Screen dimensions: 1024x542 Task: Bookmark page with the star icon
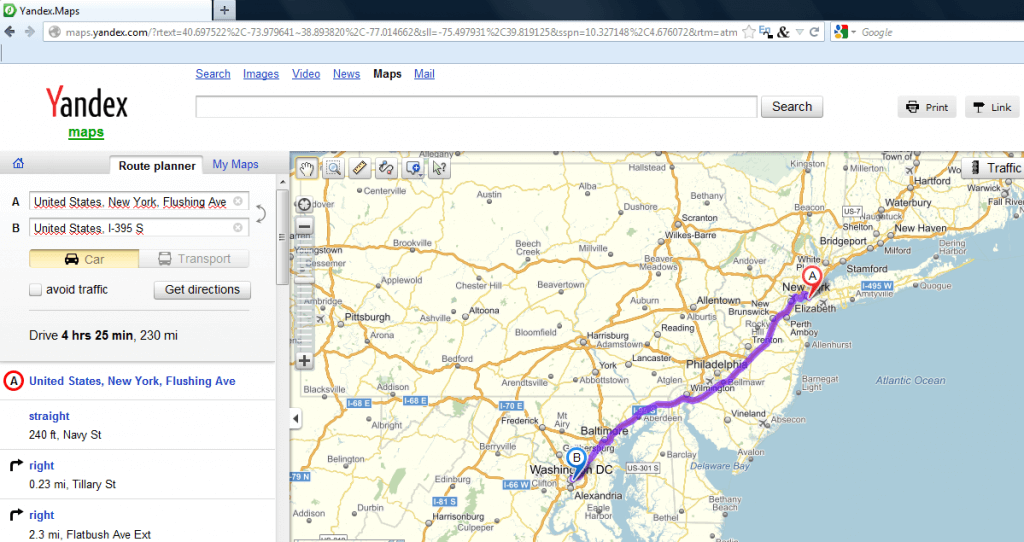coord(749,32)
